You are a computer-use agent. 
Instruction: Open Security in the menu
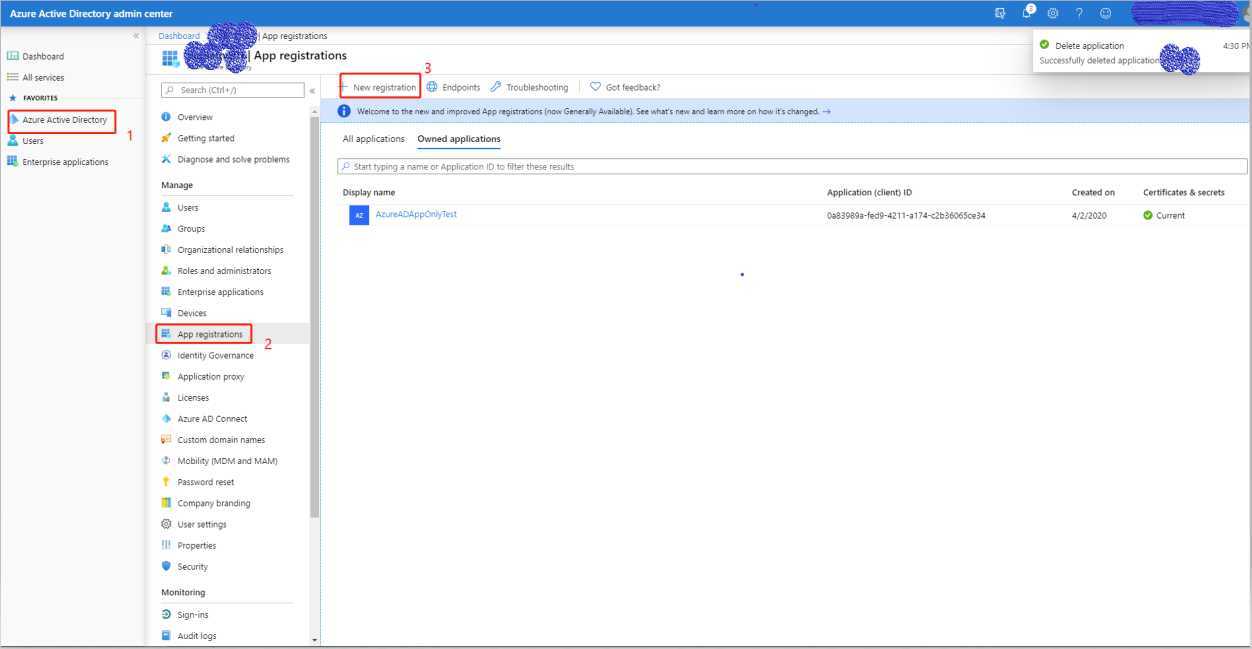(x=192, y=567)
